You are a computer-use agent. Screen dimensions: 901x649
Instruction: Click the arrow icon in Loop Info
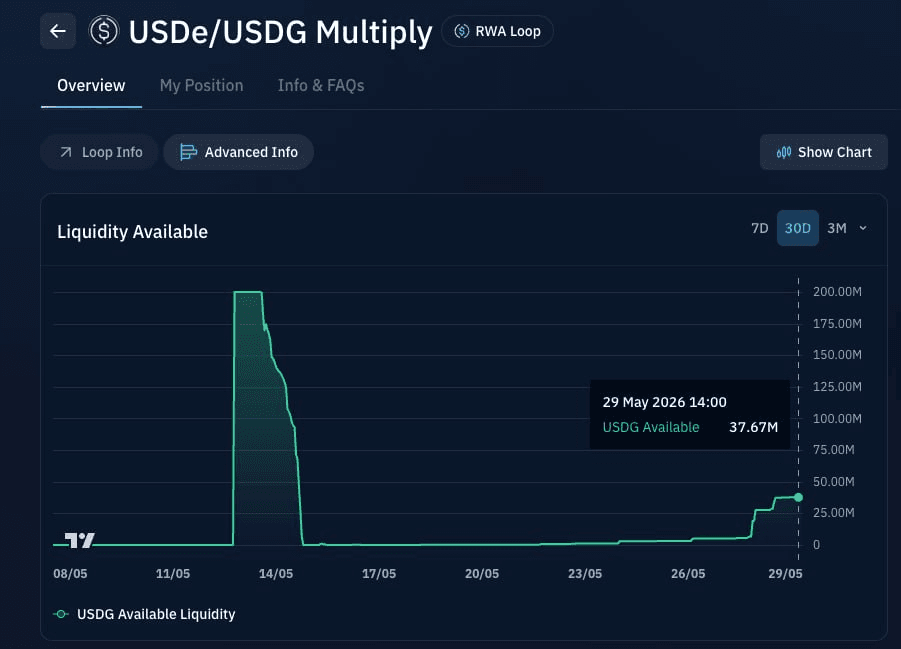[x=66, y=152]
